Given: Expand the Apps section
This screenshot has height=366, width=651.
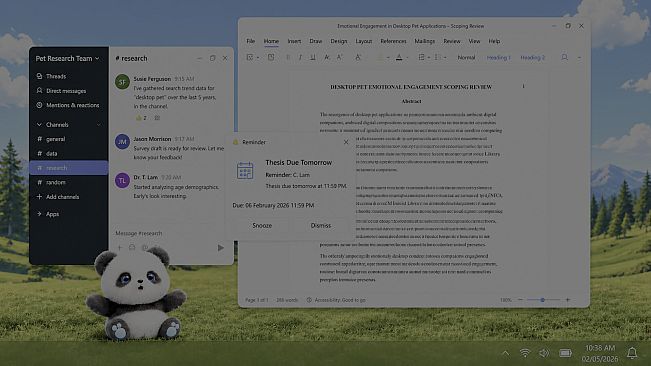Looking at the screenshot, I should point(39,214).
